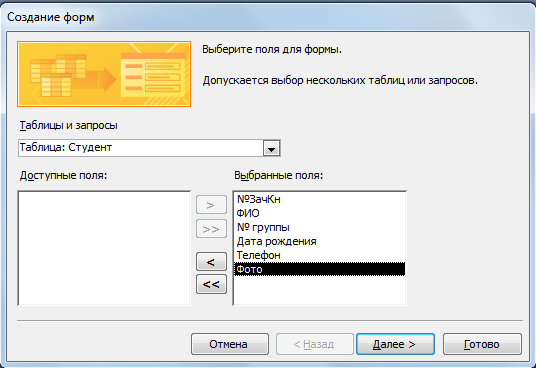Viewport: 536px width, 368px height.
Task: Finish wizard with Готово button
Action: [x=482, y=344]
